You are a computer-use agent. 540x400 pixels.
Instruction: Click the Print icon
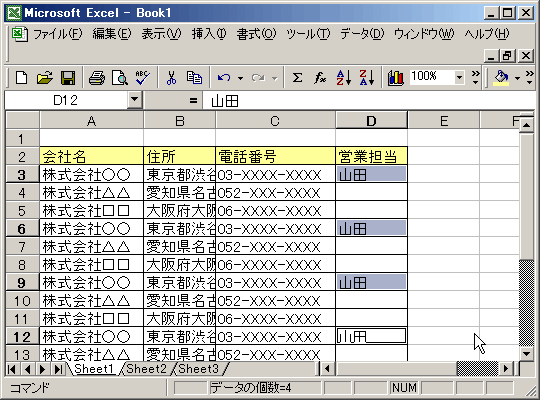coord(97,78)
